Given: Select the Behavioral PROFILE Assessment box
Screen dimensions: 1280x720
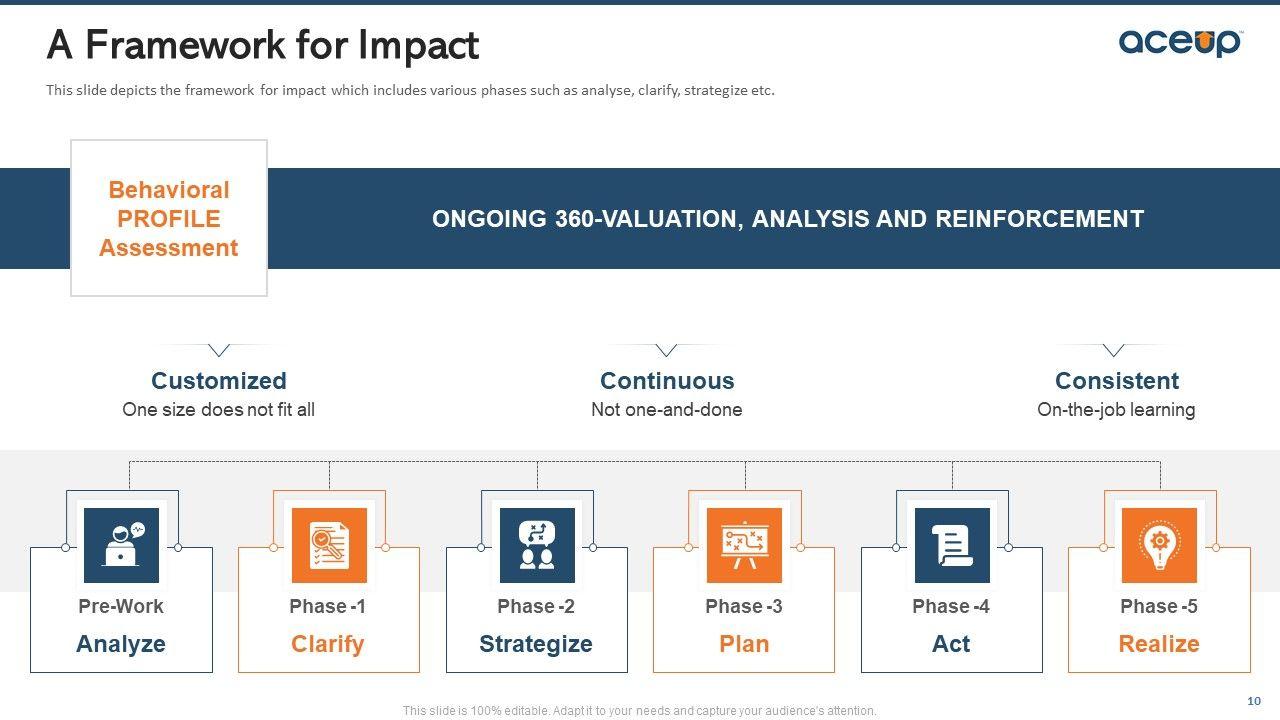Looking at the screenshot, I should click(169, 219).
